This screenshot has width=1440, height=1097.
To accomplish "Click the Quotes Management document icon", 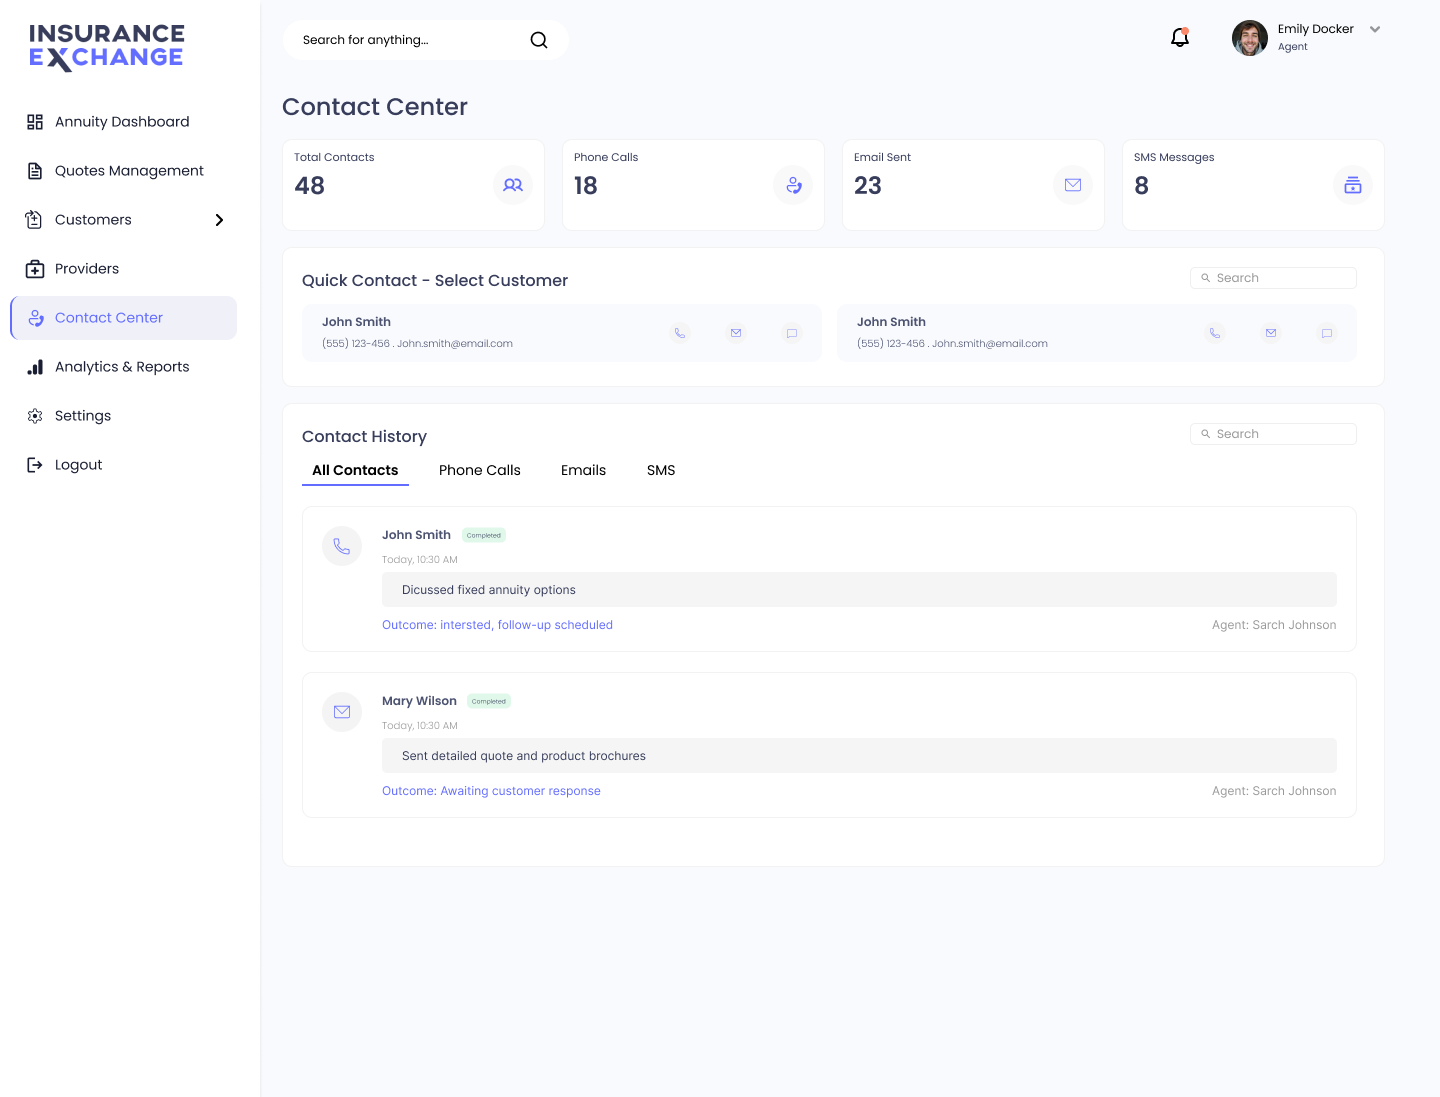I will point(35,171).
